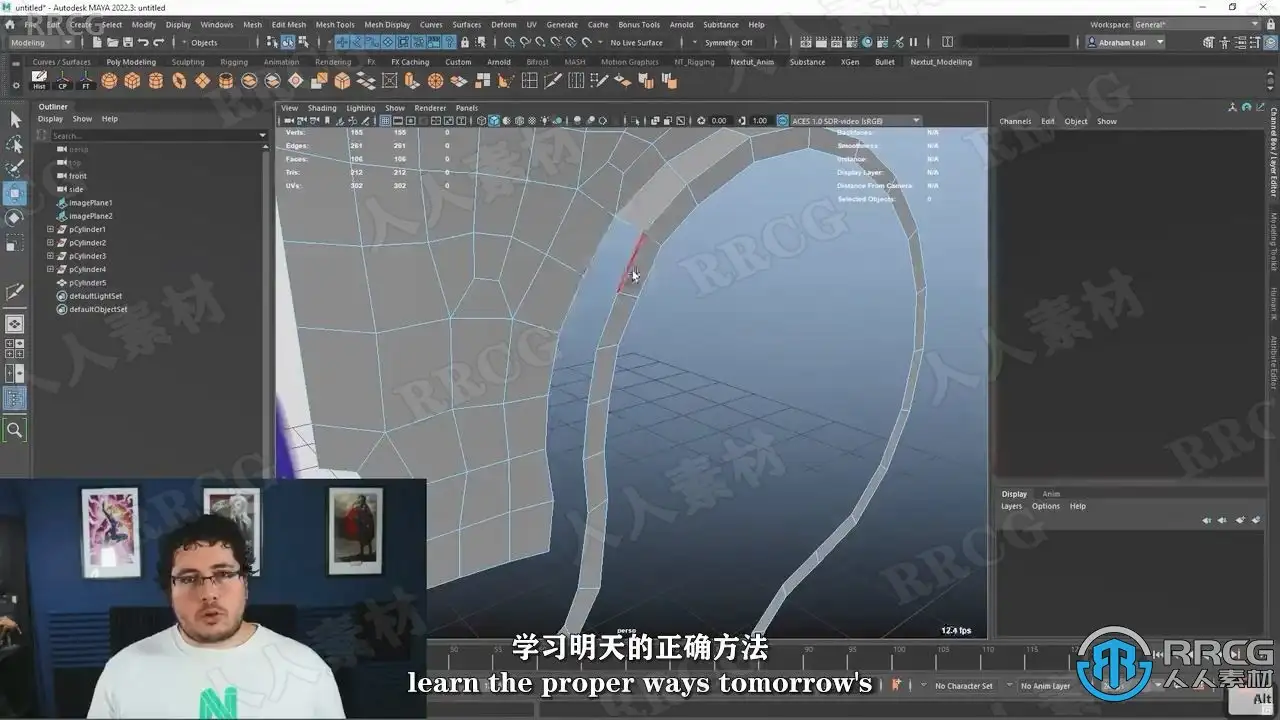Open the ACES 1.0 SDR-video view transform dropdown

(x=855, y=121)
